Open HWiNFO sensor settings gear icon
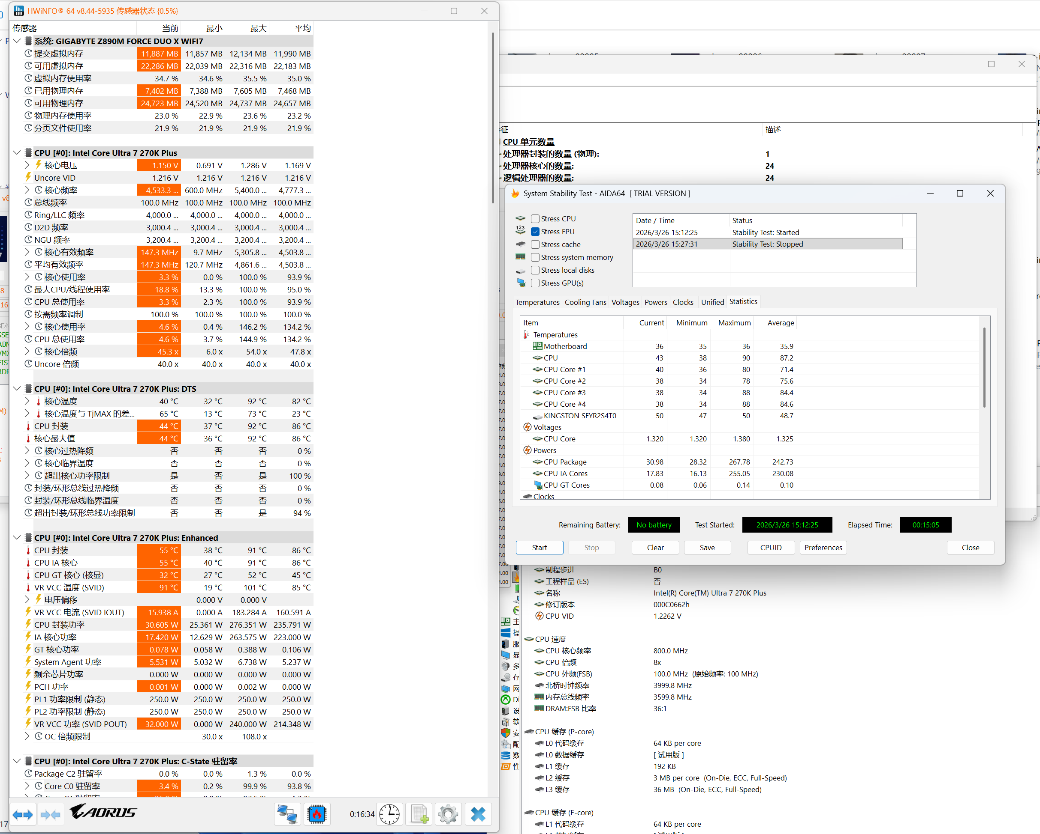 (448, 814)
